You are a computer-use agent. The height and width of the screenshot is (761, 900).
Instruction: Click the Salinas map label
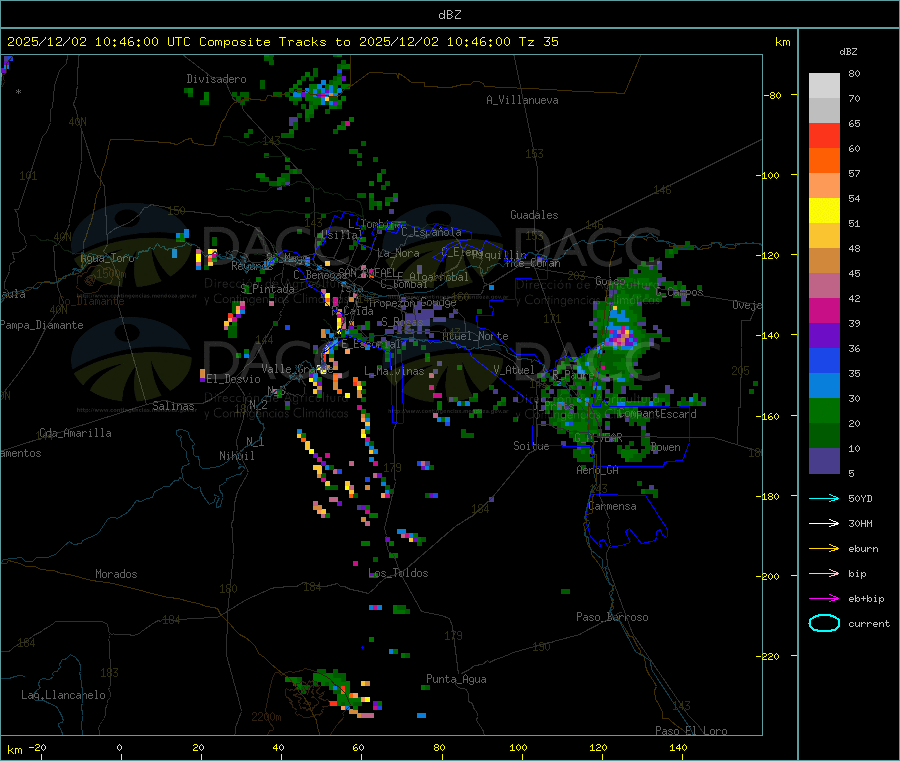[173, 406]
